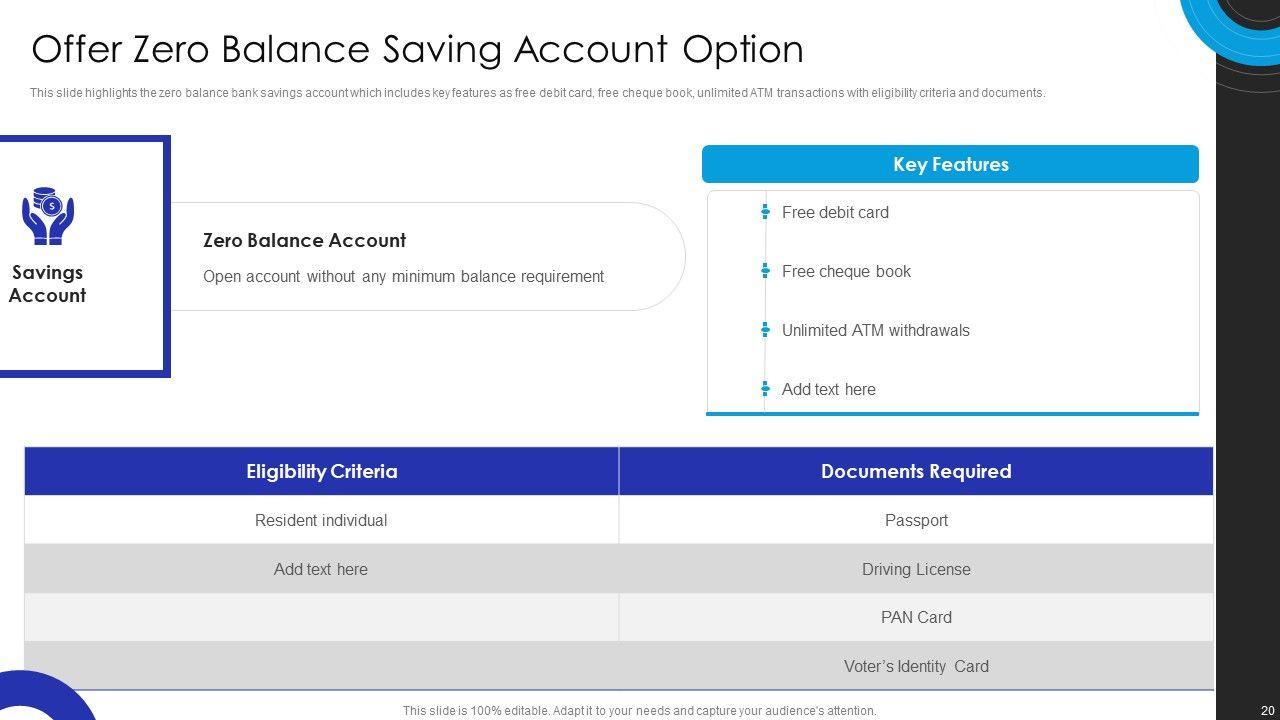The image size is (1280, 720).
Task: Click the savings account hands-with-coins icon
Action: click(48, 216)
